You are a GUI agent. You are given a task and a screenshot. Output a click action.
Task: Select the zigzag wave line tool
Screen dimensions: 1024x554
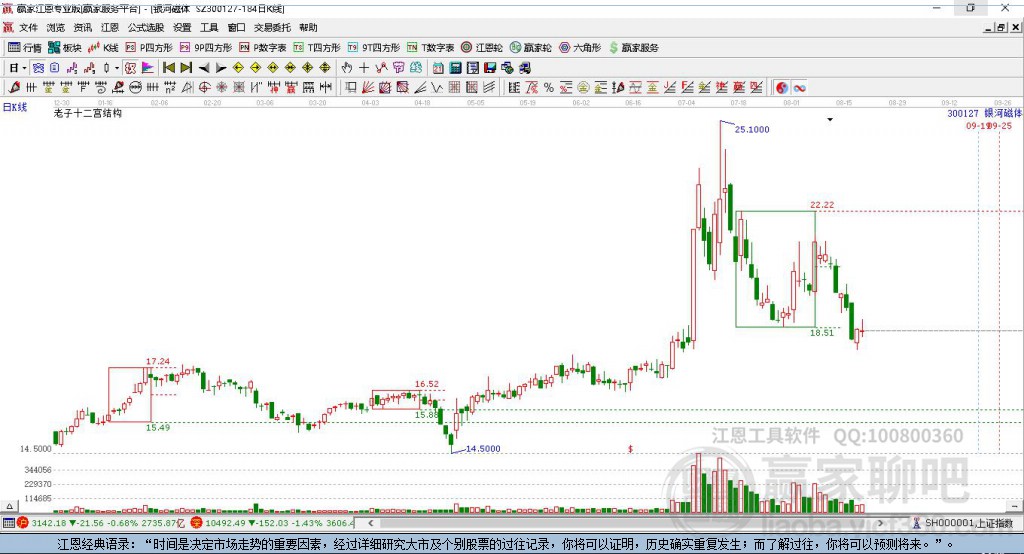tap(436, 88)
